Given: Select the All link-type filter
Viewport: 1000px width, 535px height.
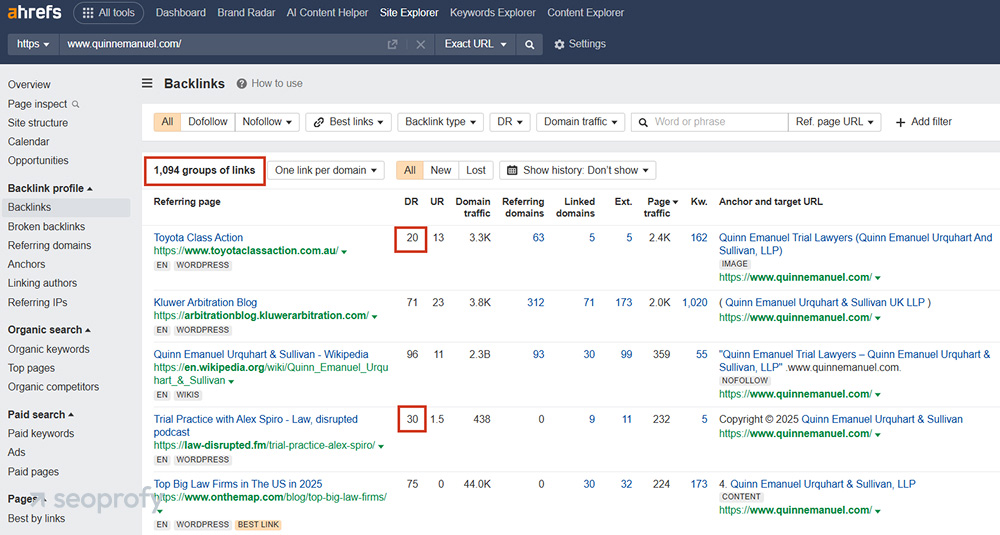Looking at the screenshot, I should (167, 122).
